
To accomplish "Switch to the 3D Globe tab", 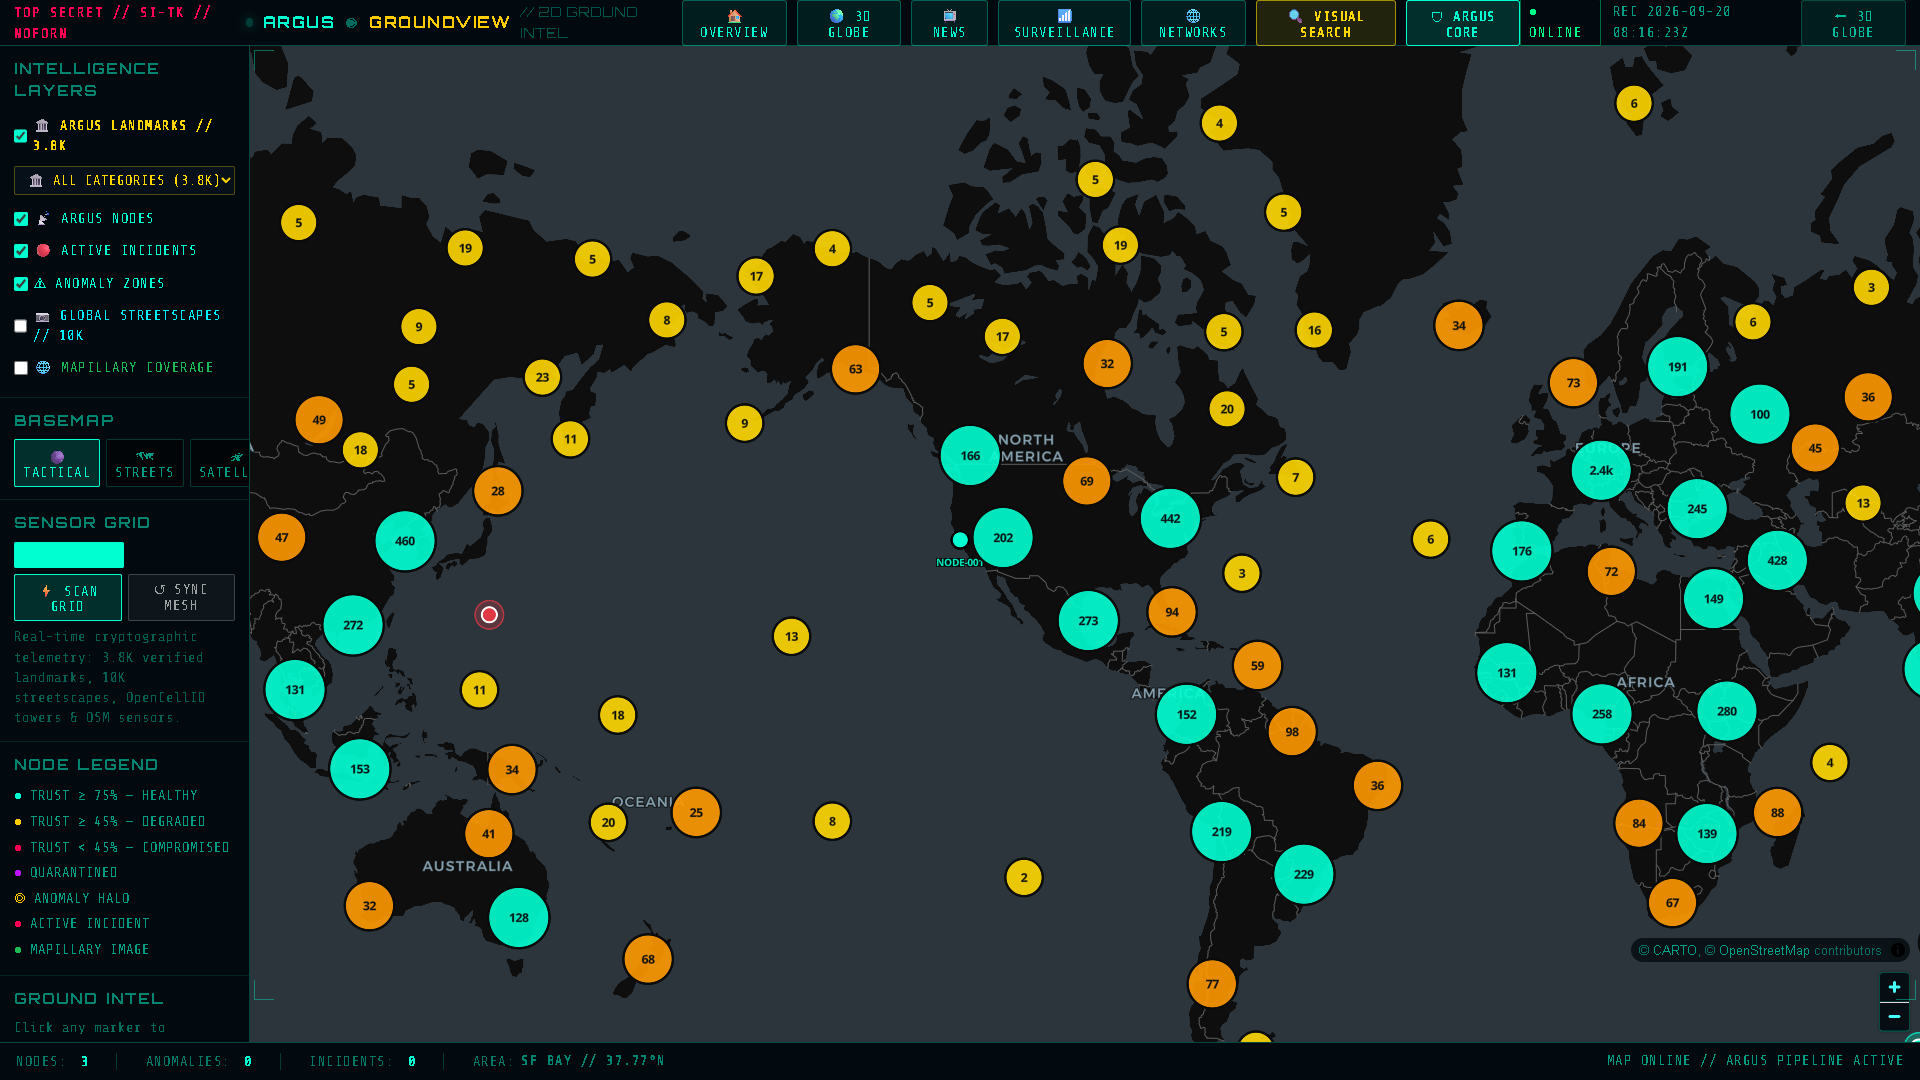I will (x=848, y=23).
